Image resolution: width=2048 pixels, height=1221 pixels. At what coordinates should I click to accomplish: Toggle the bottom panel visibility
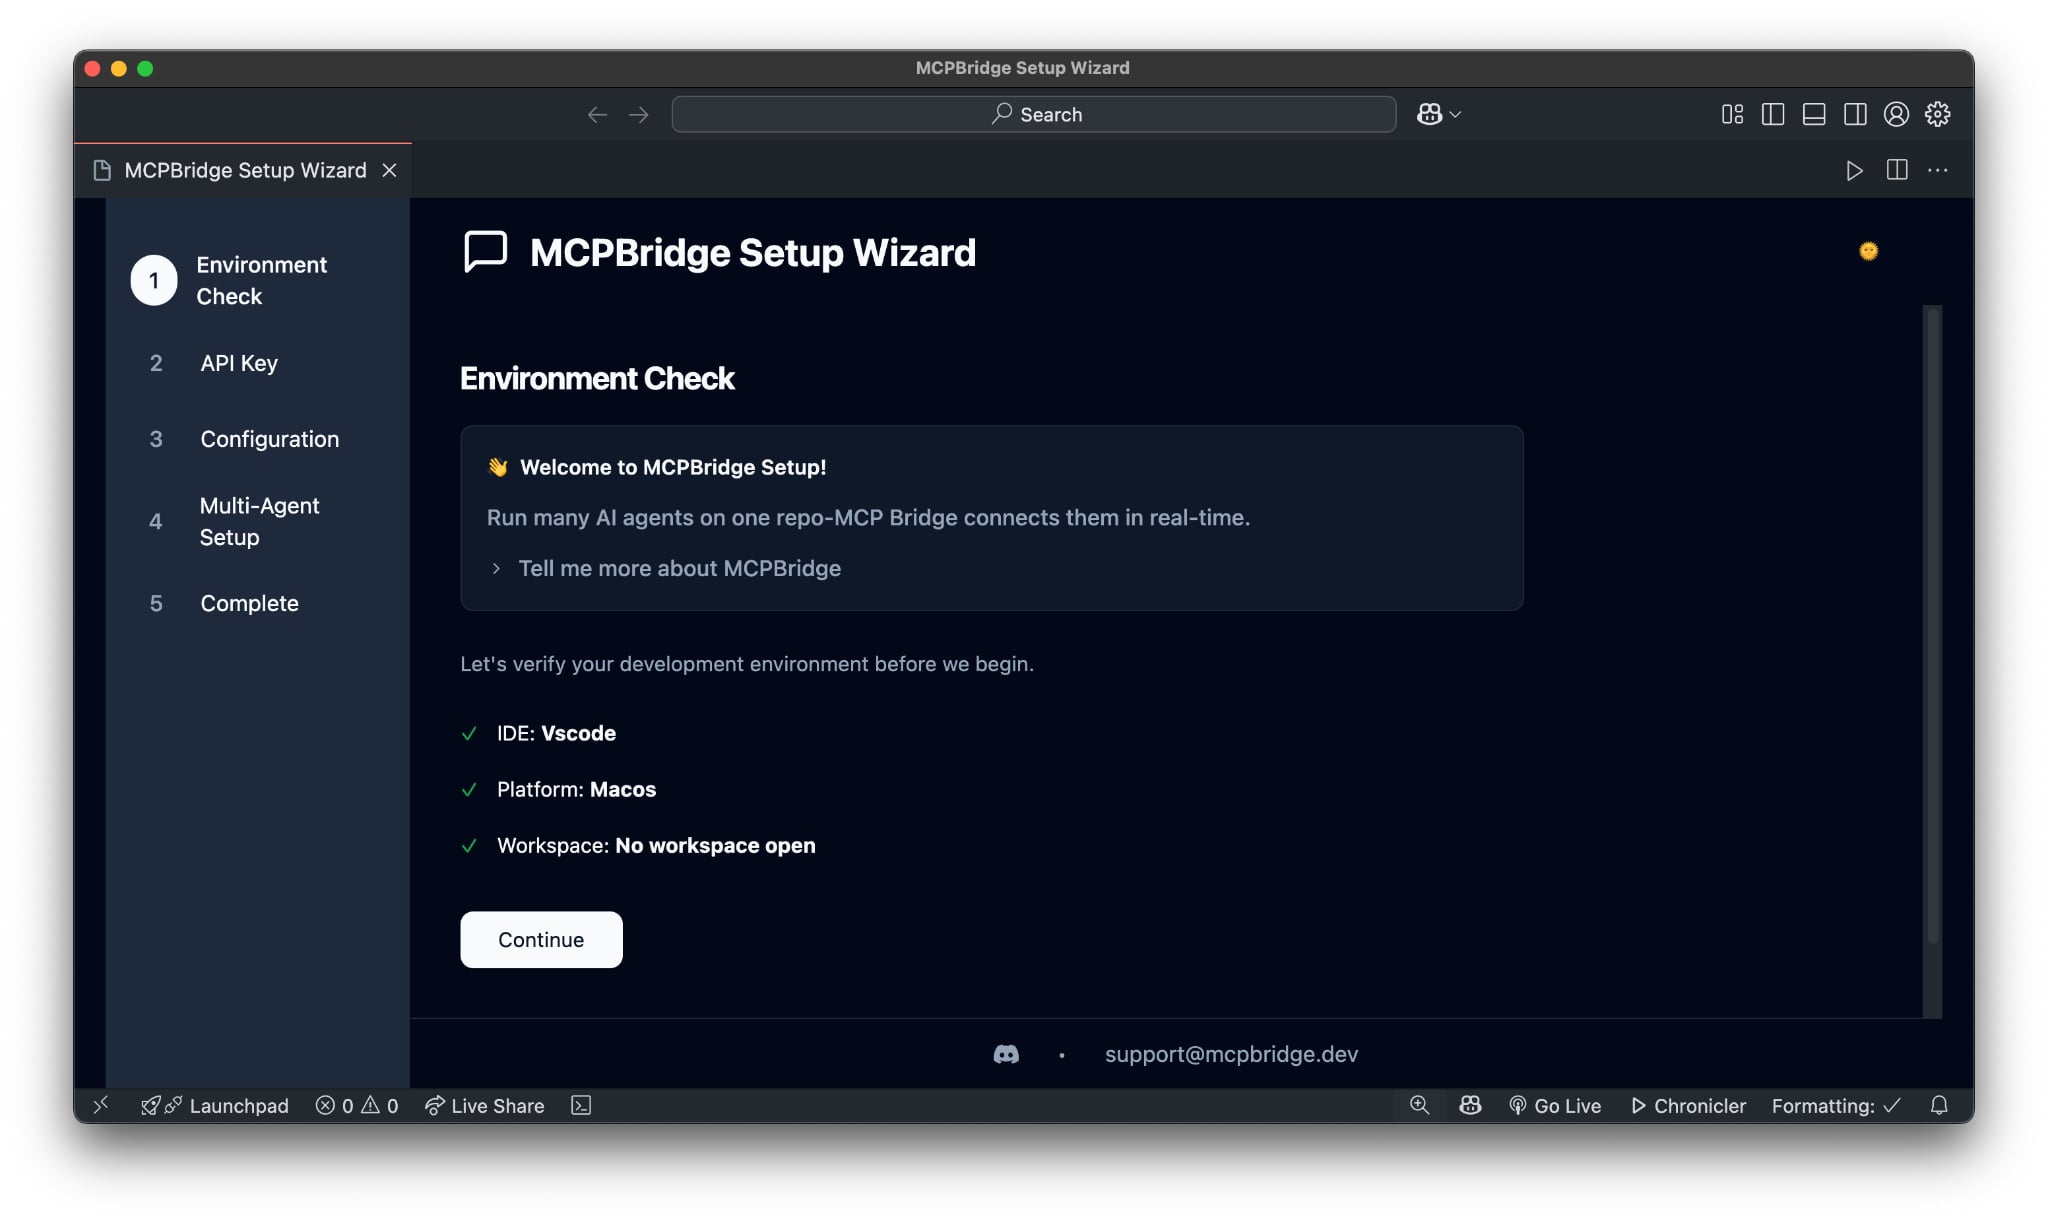[1814, 114]
